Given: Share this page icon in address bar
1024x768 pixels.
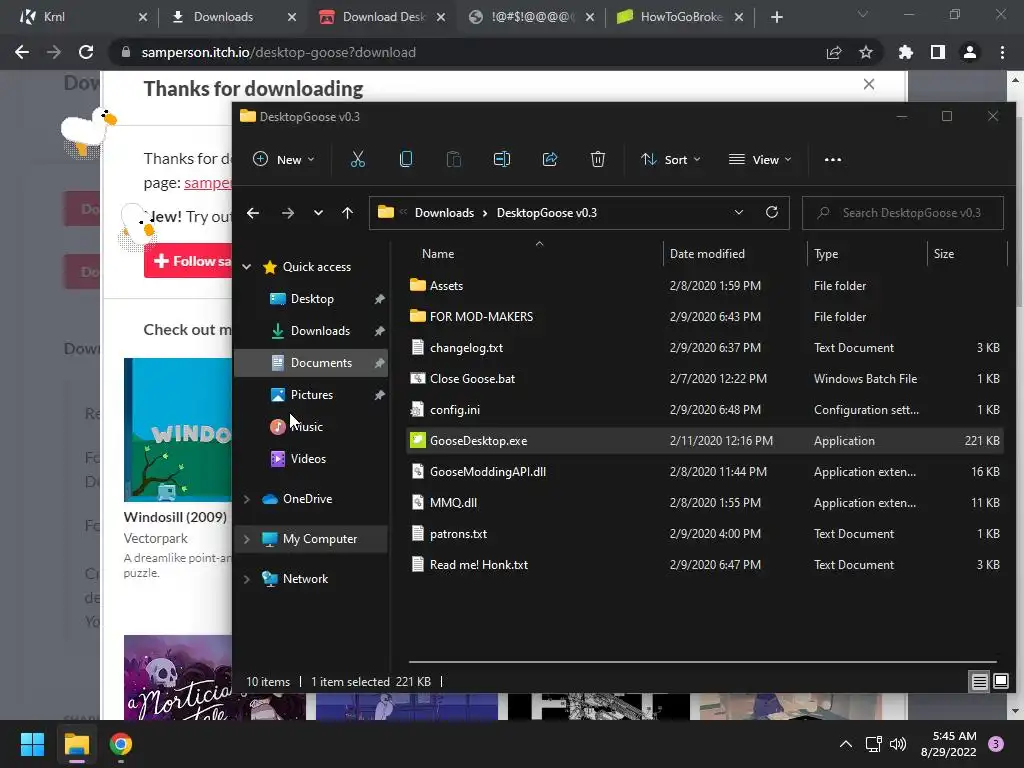Looking at the screenshot, I should 834,52.
